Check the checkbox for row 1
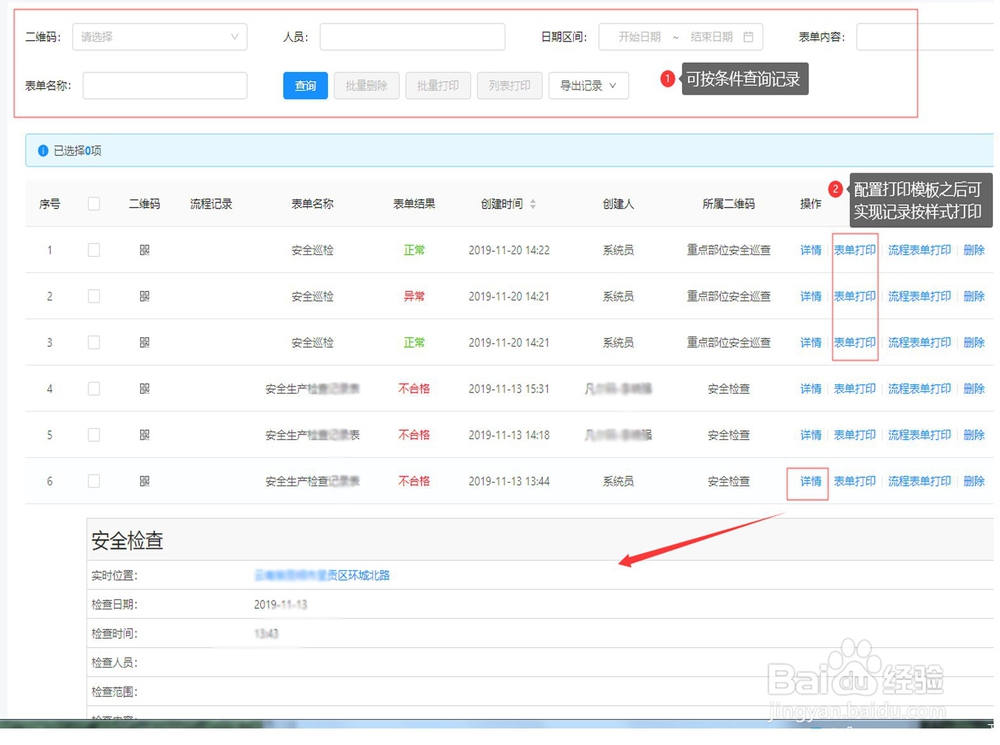 (x=94, y=250)
